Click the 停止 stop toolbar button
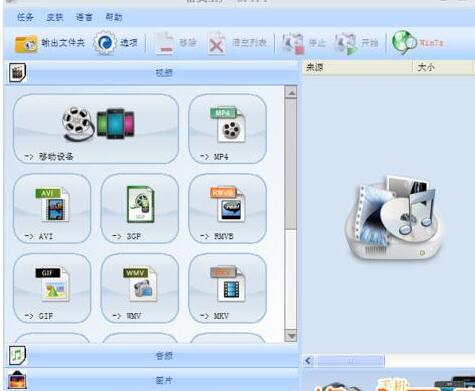Screen dimensions: 475x391 point(303,43)
